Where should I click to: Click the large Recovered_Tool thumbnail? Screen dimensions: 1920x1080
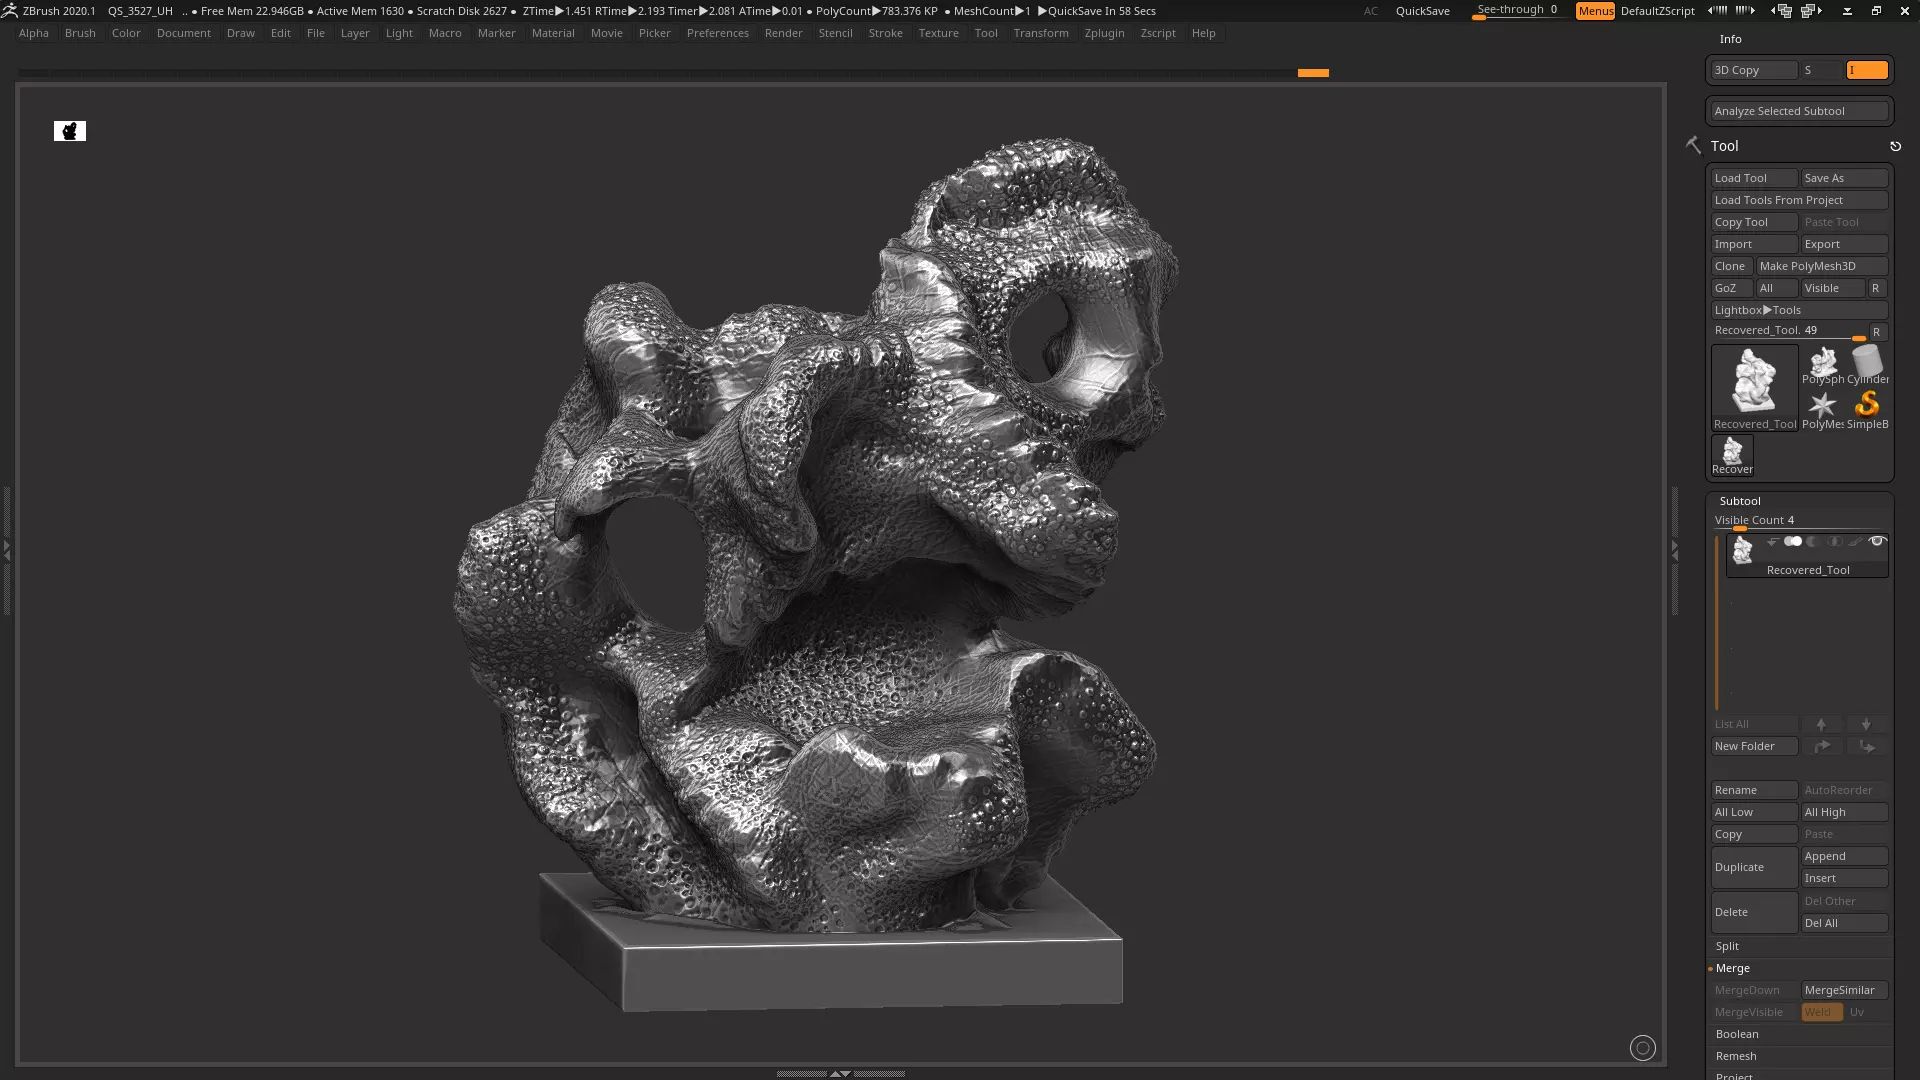[1755, 388]
